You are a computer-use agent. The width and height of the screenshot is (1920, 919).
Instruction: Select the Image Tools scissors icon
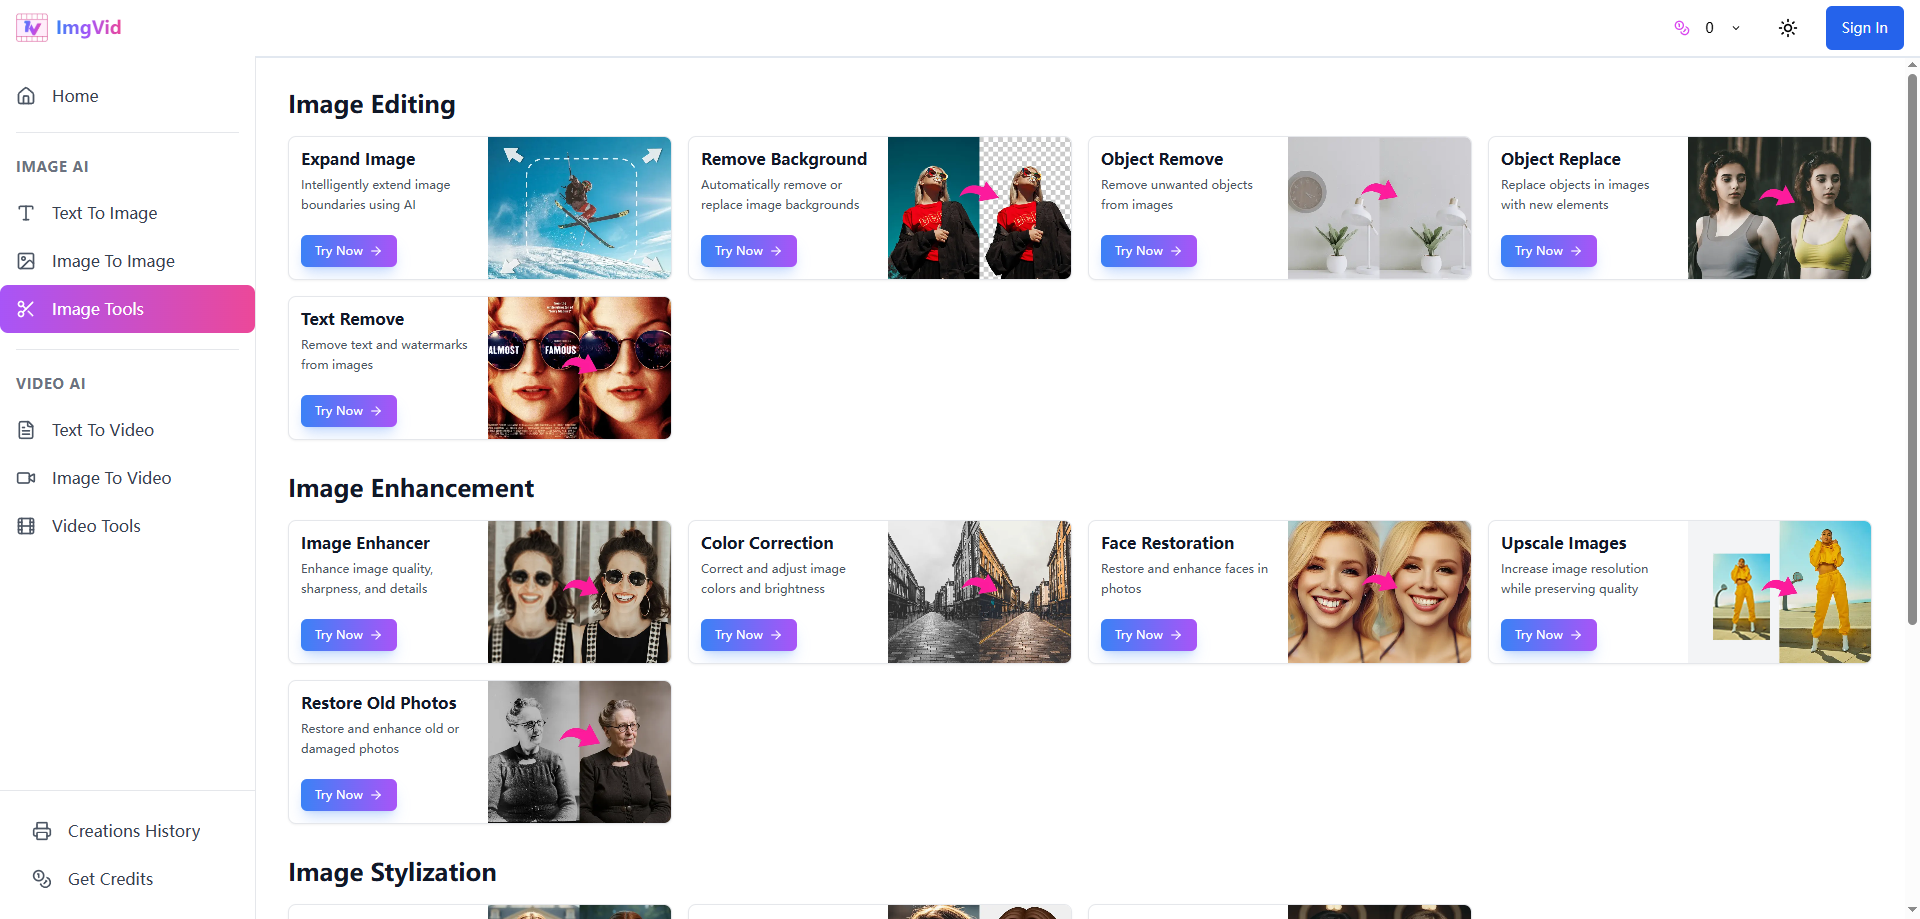[26, 309]
